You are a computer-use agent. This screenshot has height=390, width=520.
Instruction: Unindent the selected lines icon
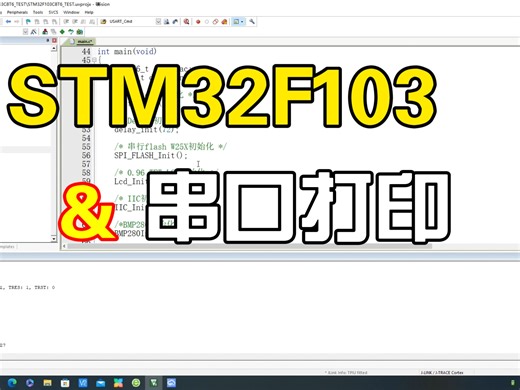tap(75, 22)
